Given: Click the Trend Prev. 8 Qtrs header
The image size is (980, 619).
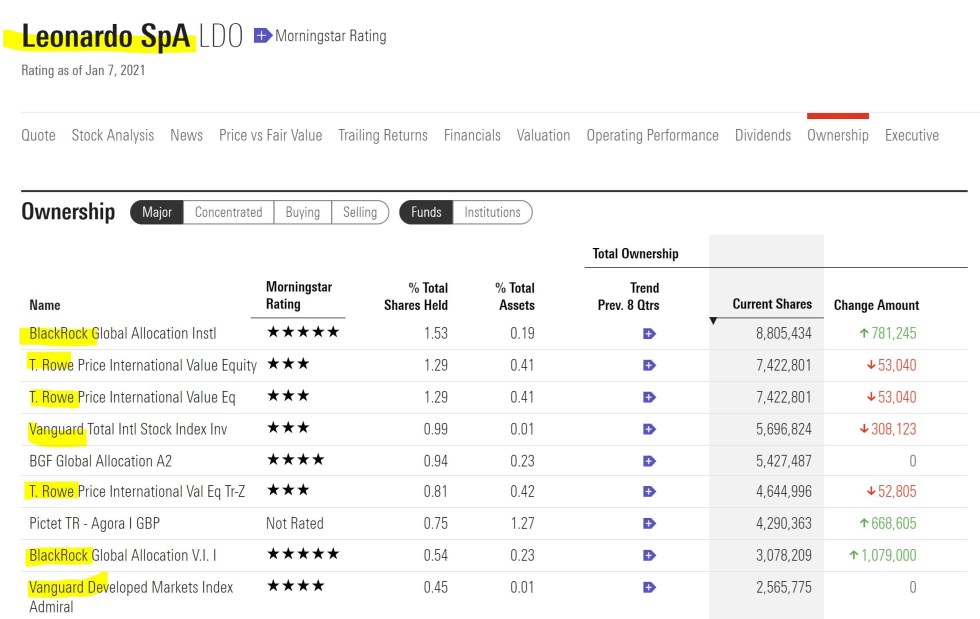Looking at the screenshot, I should coord(628,296).
